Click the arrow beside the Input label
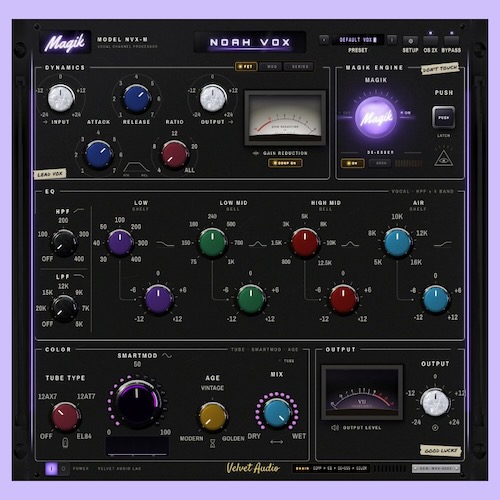Image resolution: width=500 pixels, height=500 pixels. point(45,122)
